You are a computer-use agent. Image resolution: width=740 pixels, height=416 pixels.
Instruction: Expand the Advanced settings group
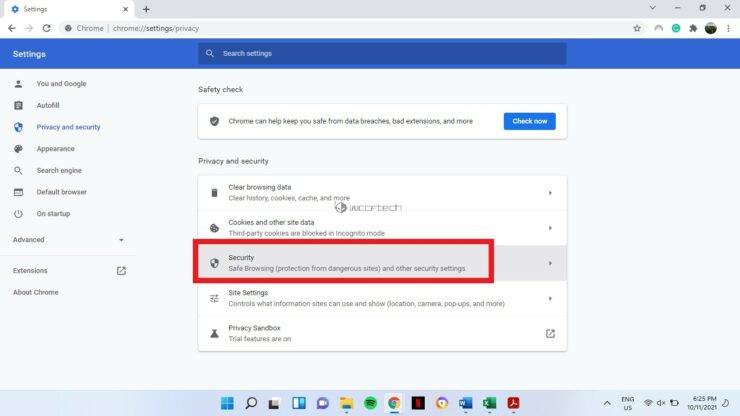tap(68, 240)
